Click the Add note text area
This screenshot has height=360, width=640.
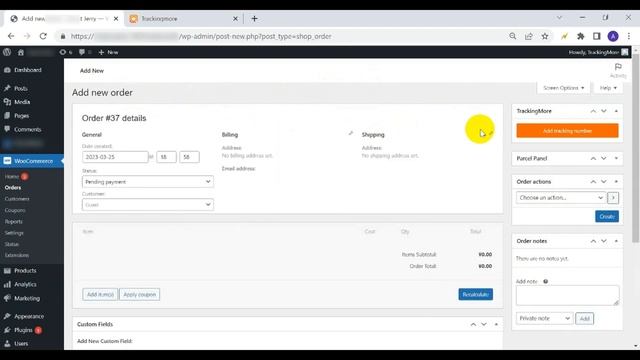567,296
